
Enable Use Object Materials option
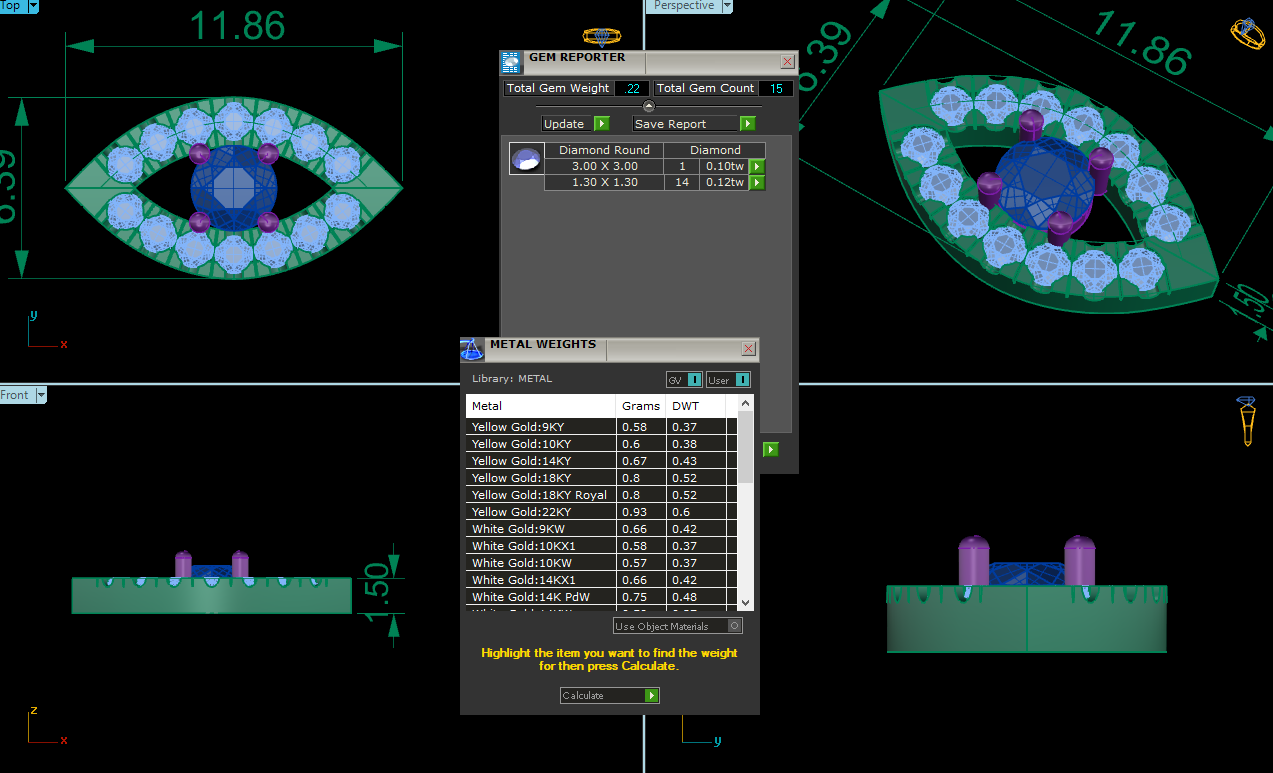(x=735, y=626)
